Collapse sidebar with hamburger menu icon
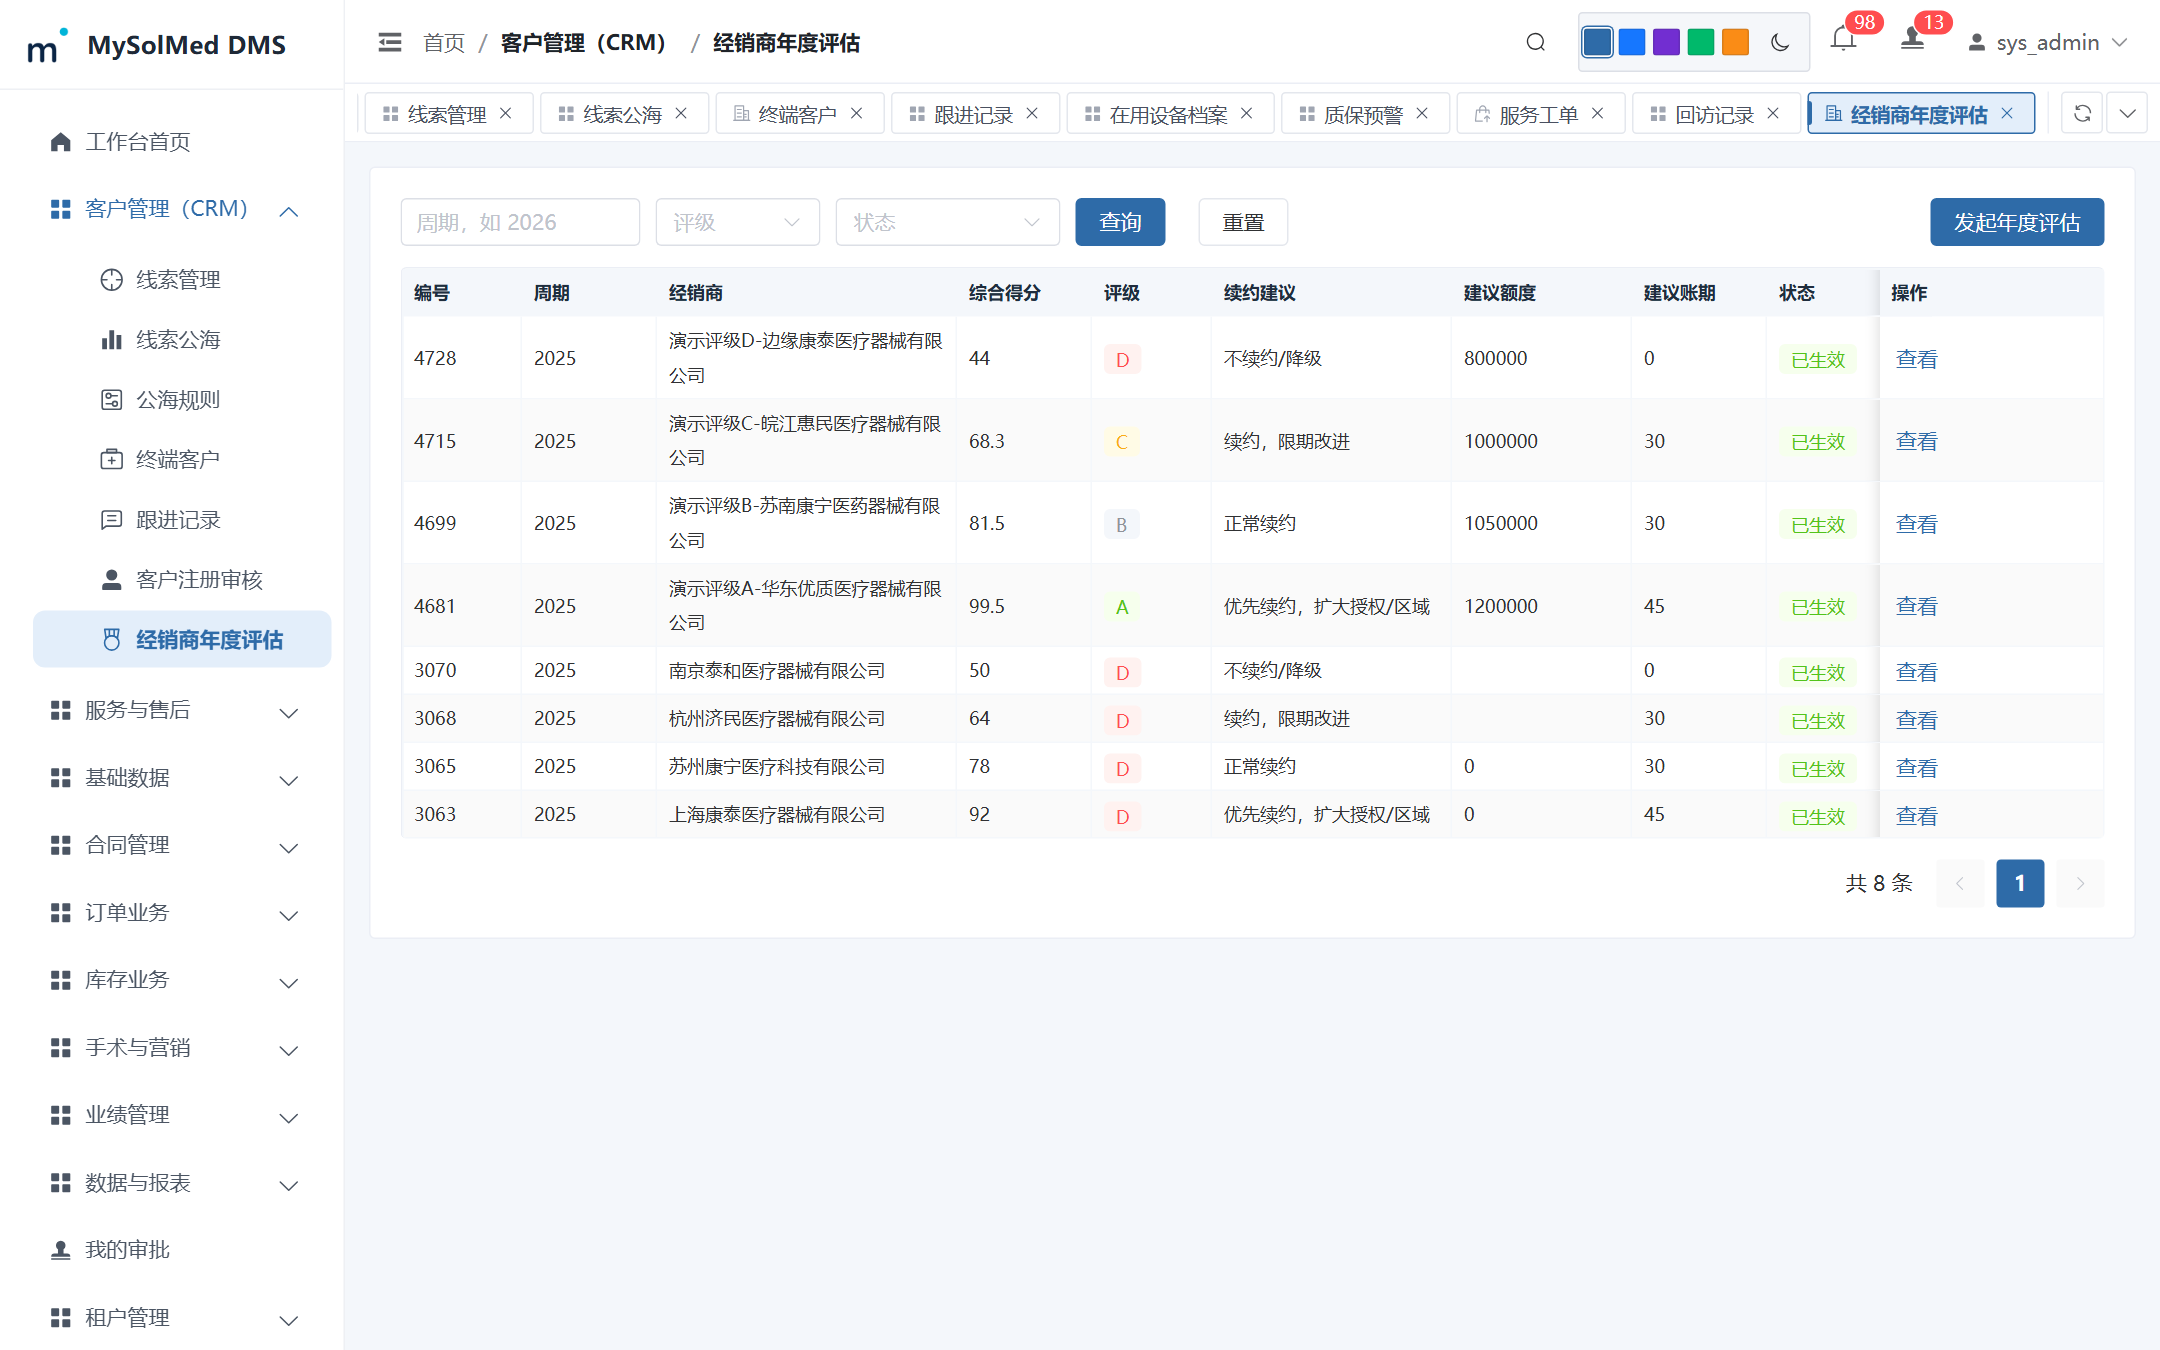Screen dimensions: 2160x1350 point(390,42)
